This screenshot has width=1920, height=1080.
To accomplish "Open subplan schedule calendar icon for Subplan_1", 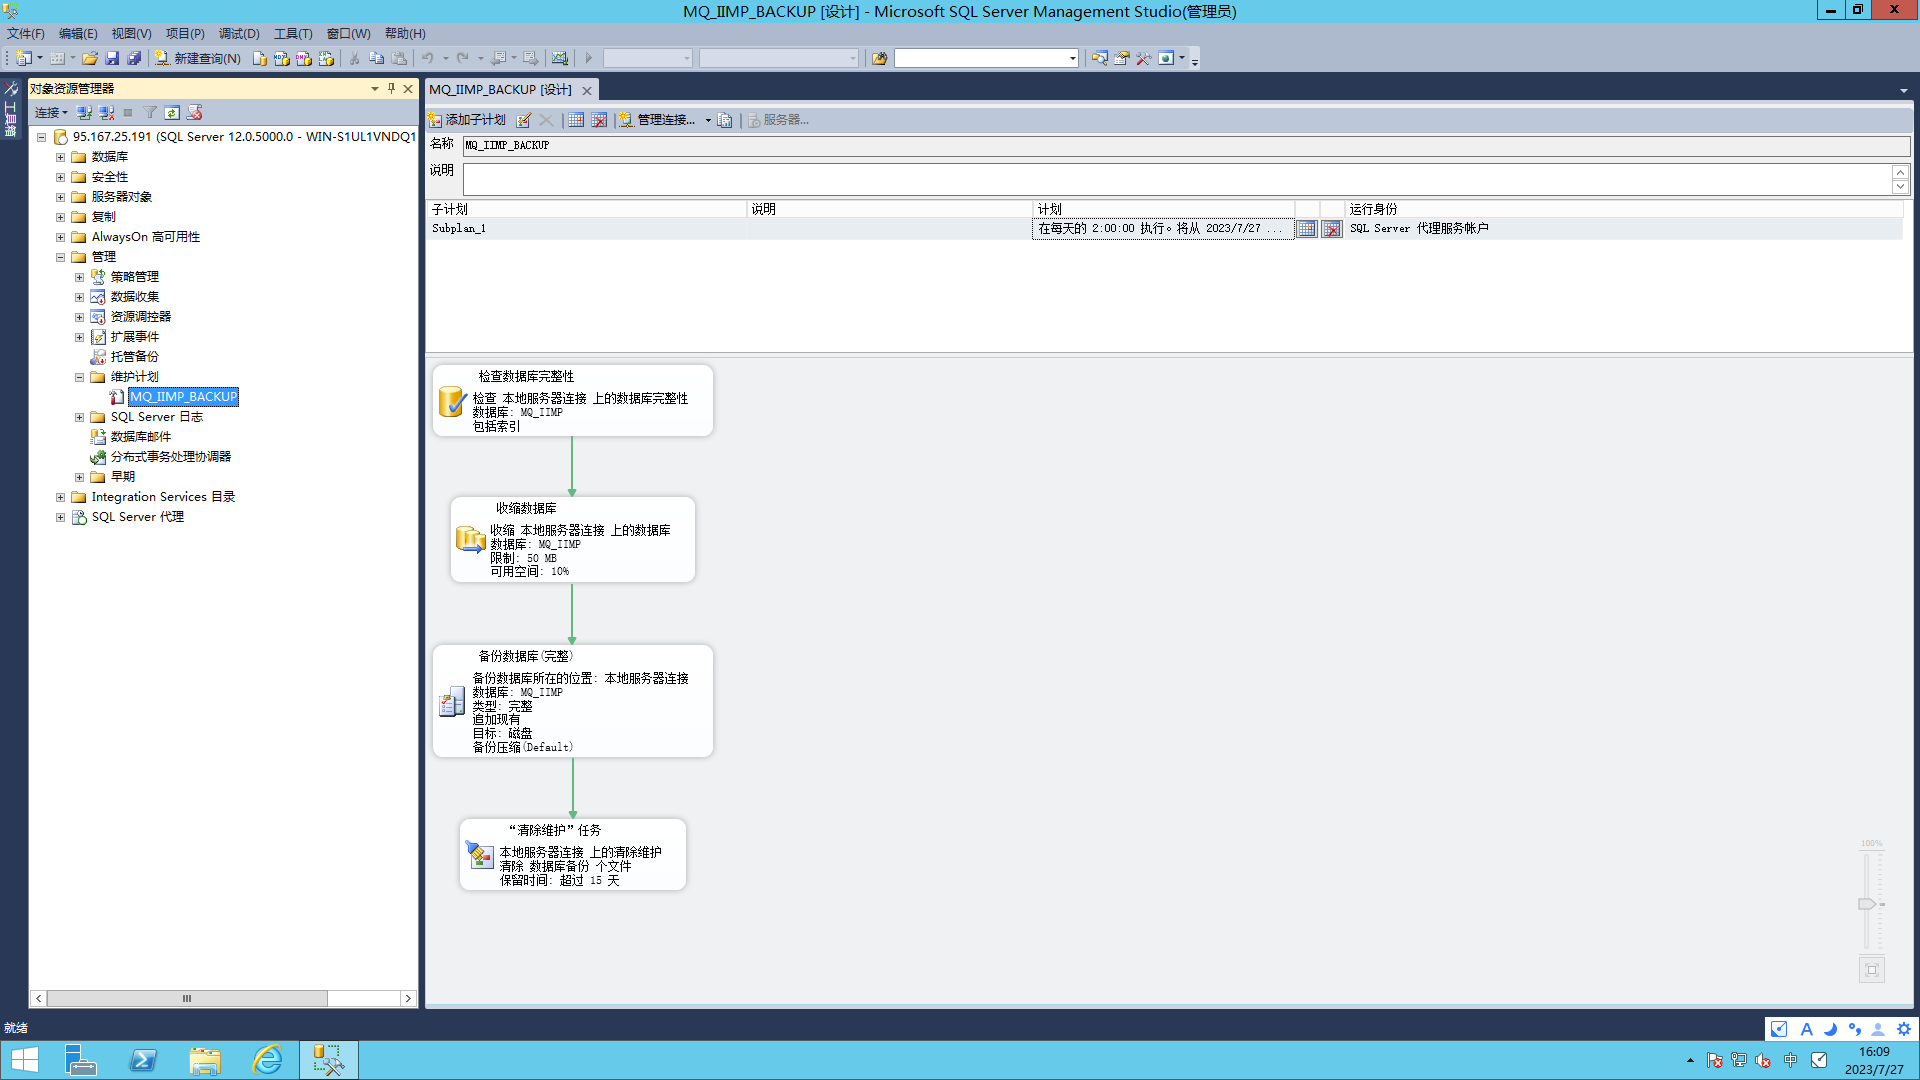I will pyautogui.click(x=1306, y=229).
